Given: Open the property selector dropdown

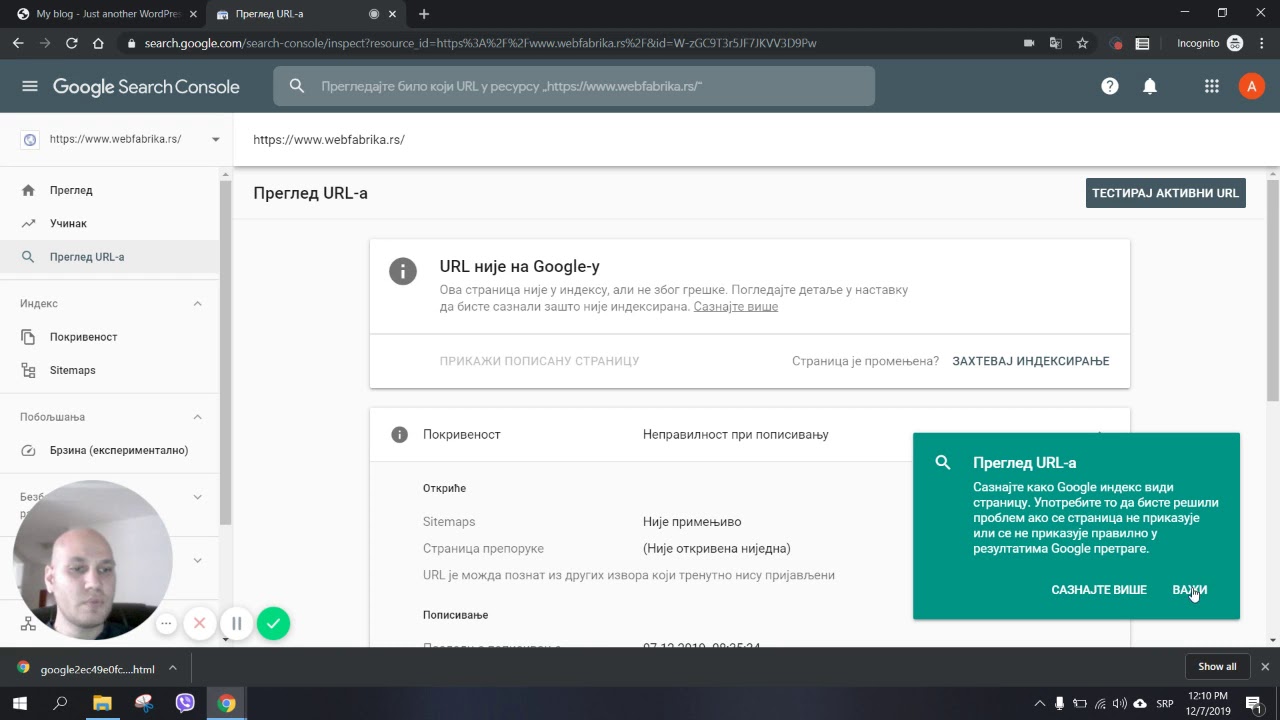Looking at the screenshot, I should pyautogui.click(x=215, y=139).
